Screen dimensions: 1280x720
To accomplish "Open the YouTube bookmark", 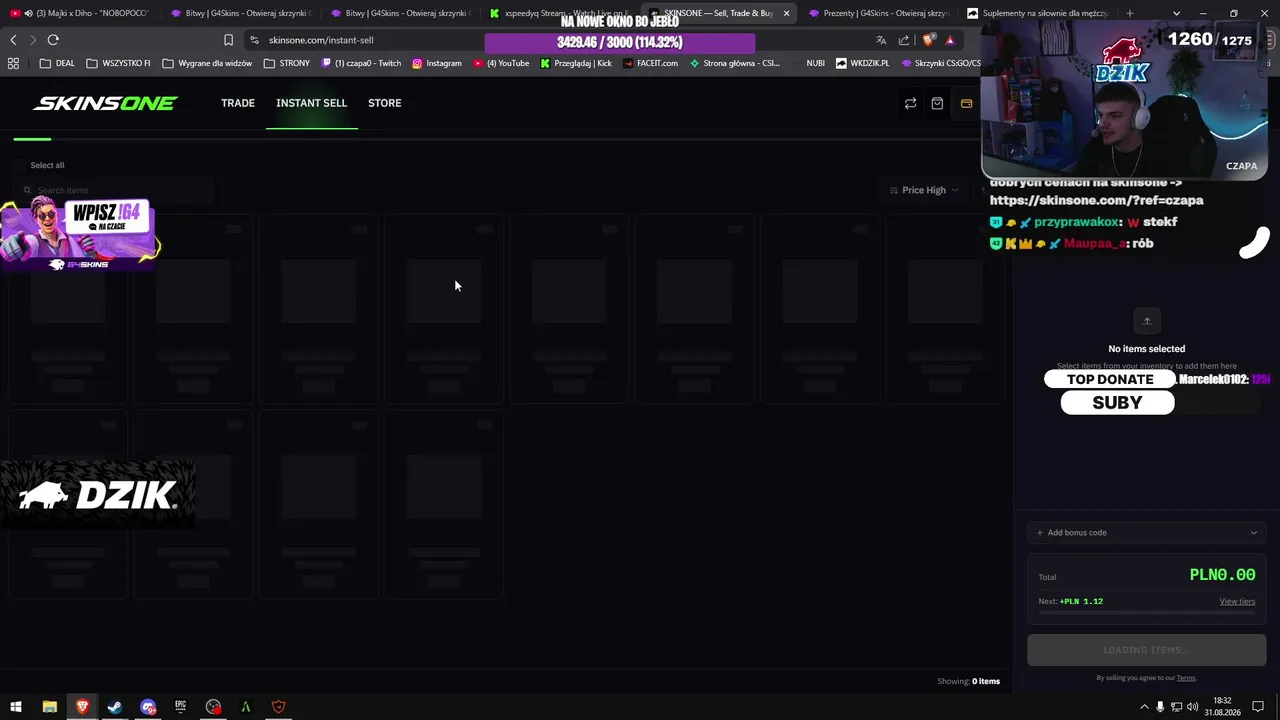I will [x=501, y=63].
